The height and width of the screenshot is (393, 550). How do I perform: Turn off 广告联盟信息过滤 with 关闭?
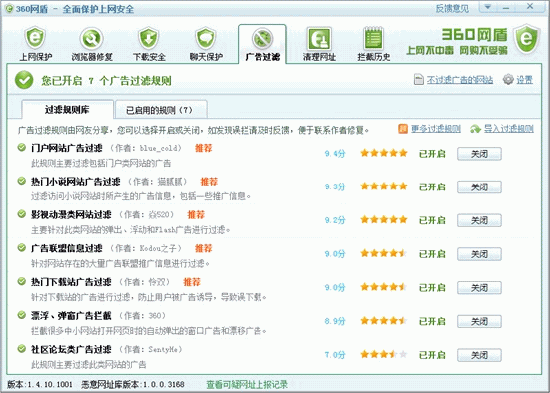coord(479,254)
